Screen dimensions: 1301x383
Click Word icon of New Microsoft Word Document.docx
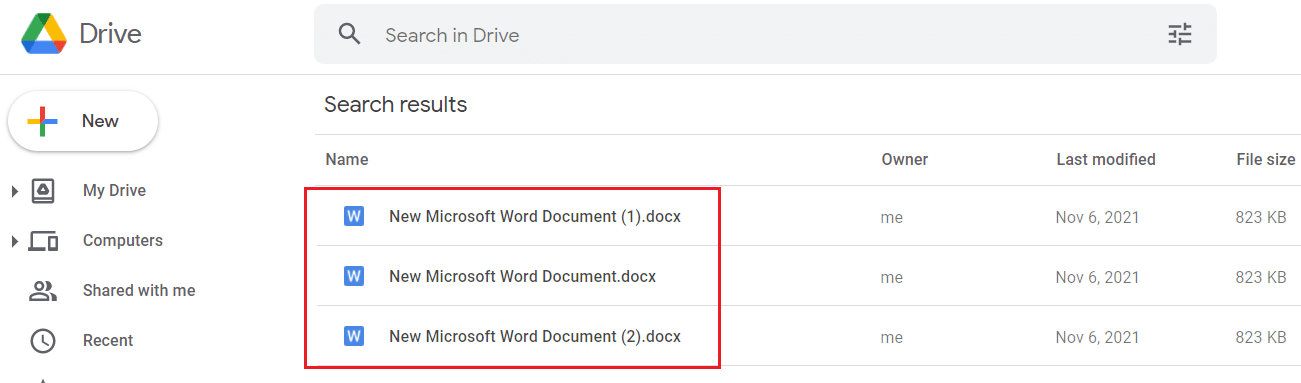coord(353,276)
